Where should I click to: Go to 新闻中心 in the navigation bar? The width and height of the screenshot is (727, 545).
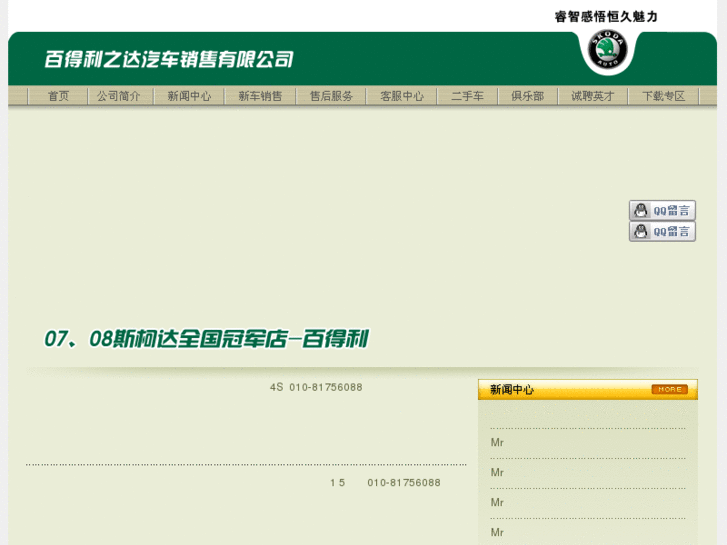pos(189,96)
